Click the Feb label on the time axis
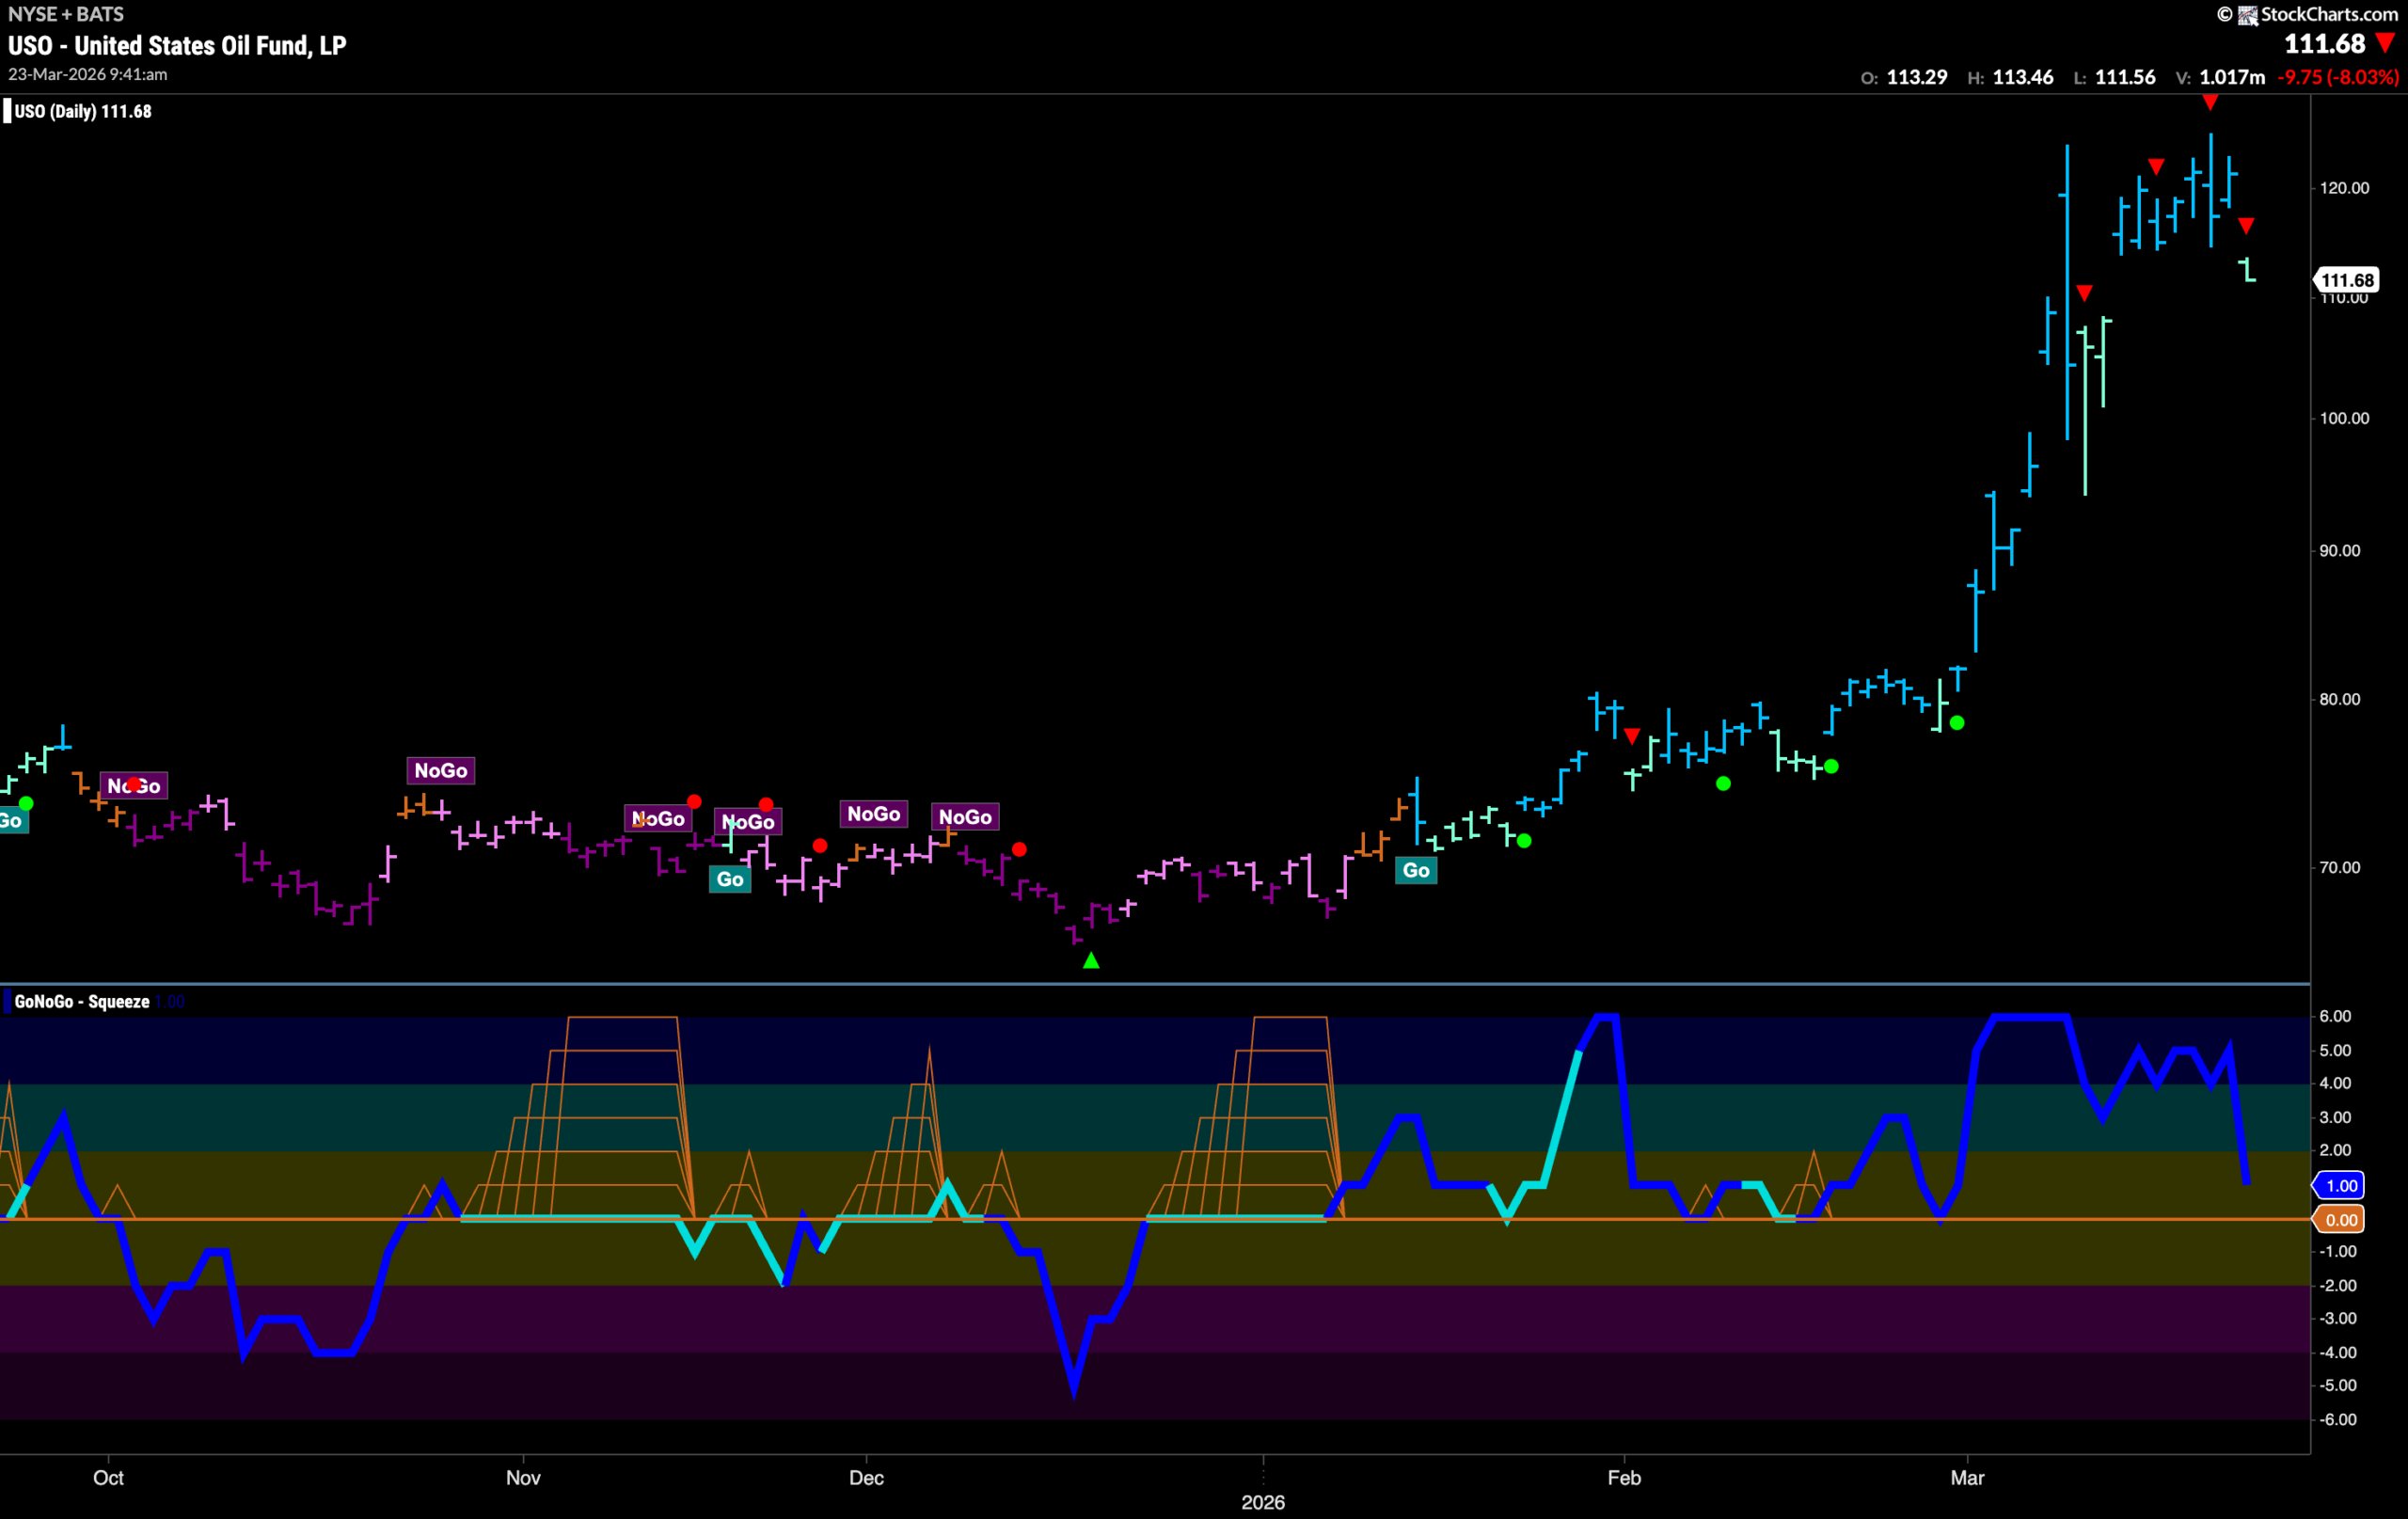 point(1624,1478)
